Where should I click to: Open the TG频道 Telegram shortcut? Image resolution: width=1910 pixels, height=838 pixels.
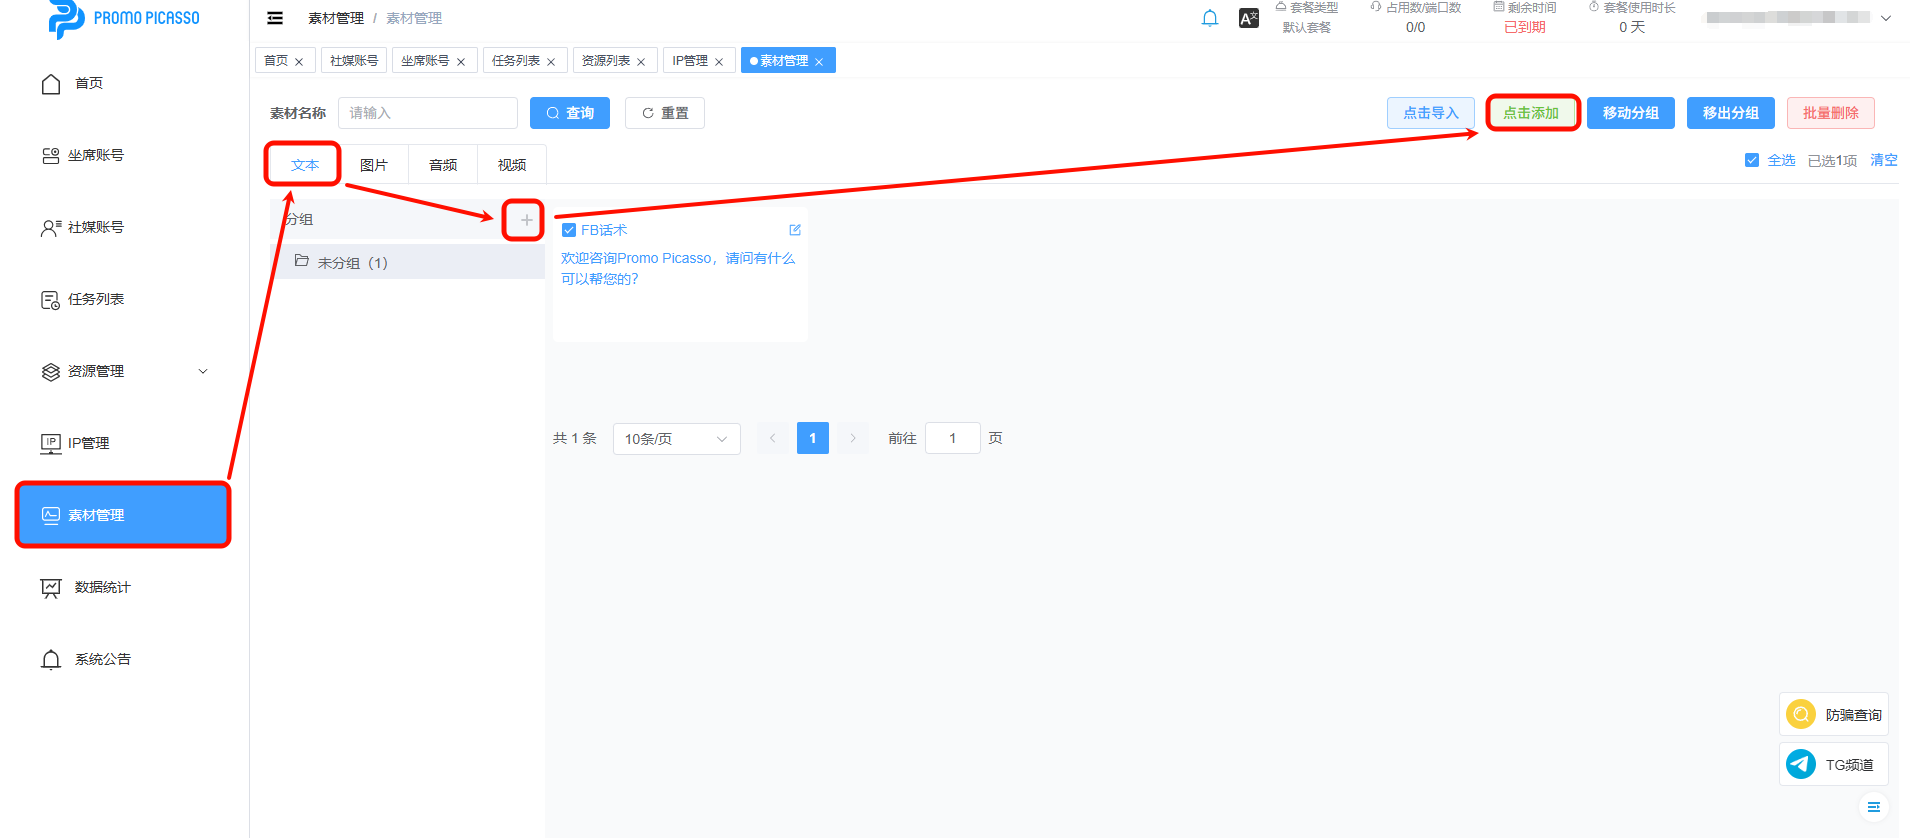click(x=1833, y=764)
